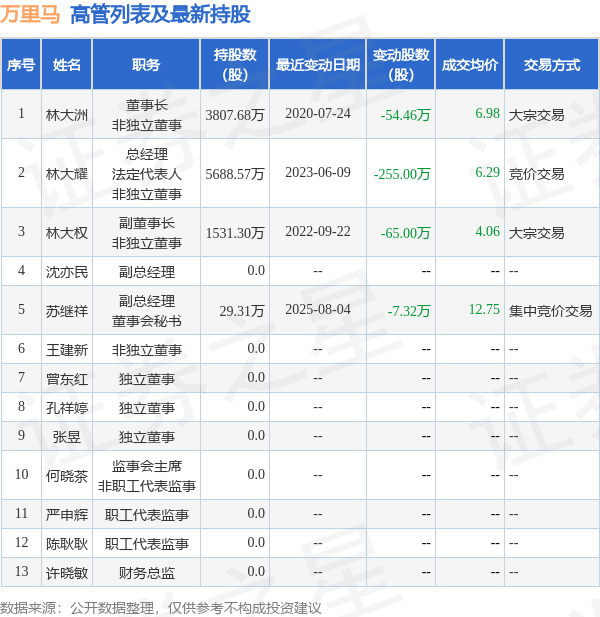Click the date 2025-08-04
The width and height of the screenshot is (600, 617).
click(x=318, y=309)
